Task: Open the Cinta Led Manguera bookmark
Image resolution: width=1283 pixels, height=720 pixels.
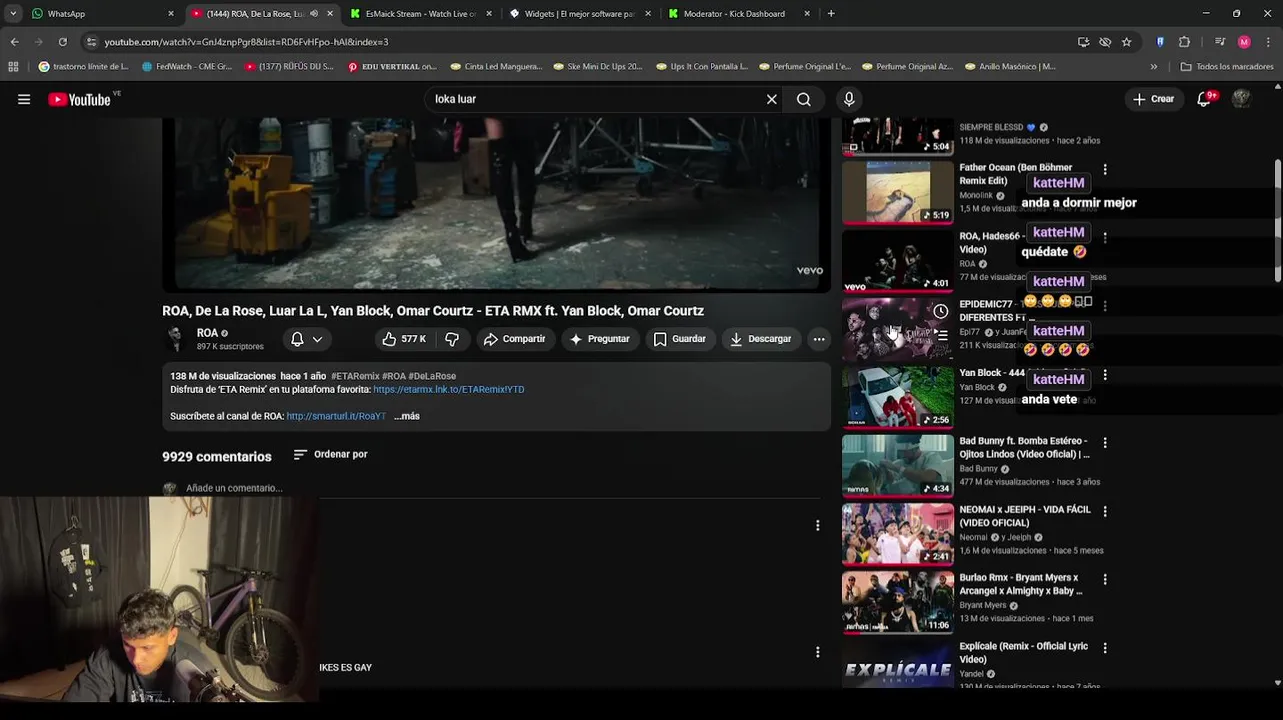Action: [496, 67]
